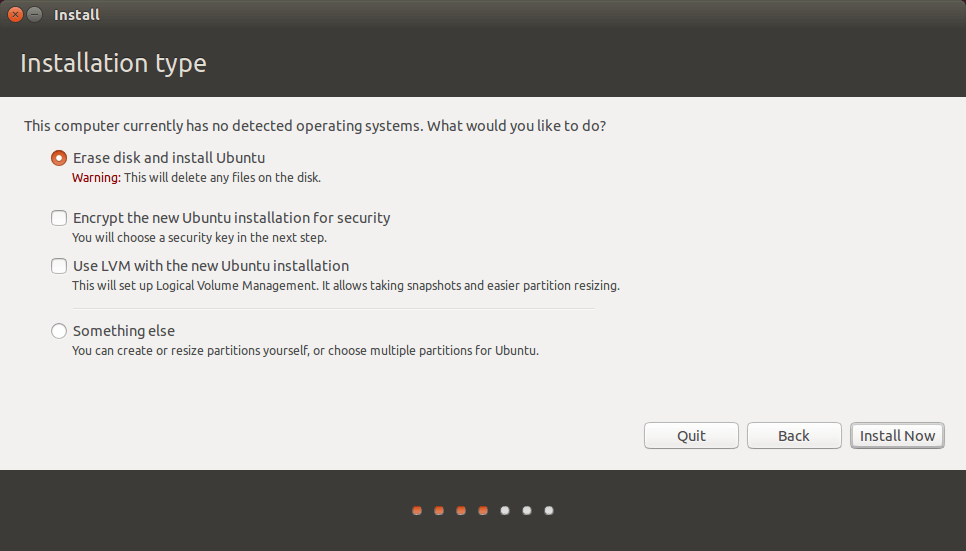Click the first orange progress dot
Viewport: 966px width, 551px height.
click(417, 510)
